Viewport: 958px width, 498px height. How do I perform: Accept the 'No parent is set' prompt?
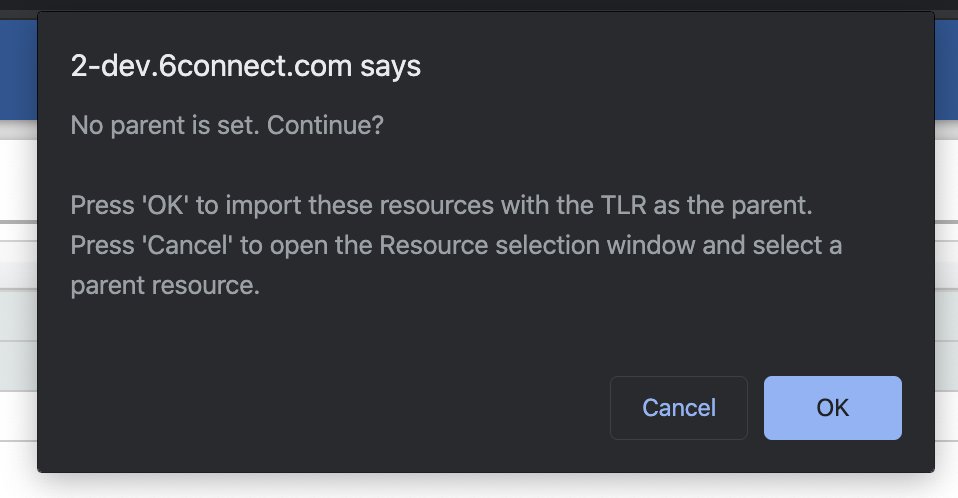coord(832,408)
